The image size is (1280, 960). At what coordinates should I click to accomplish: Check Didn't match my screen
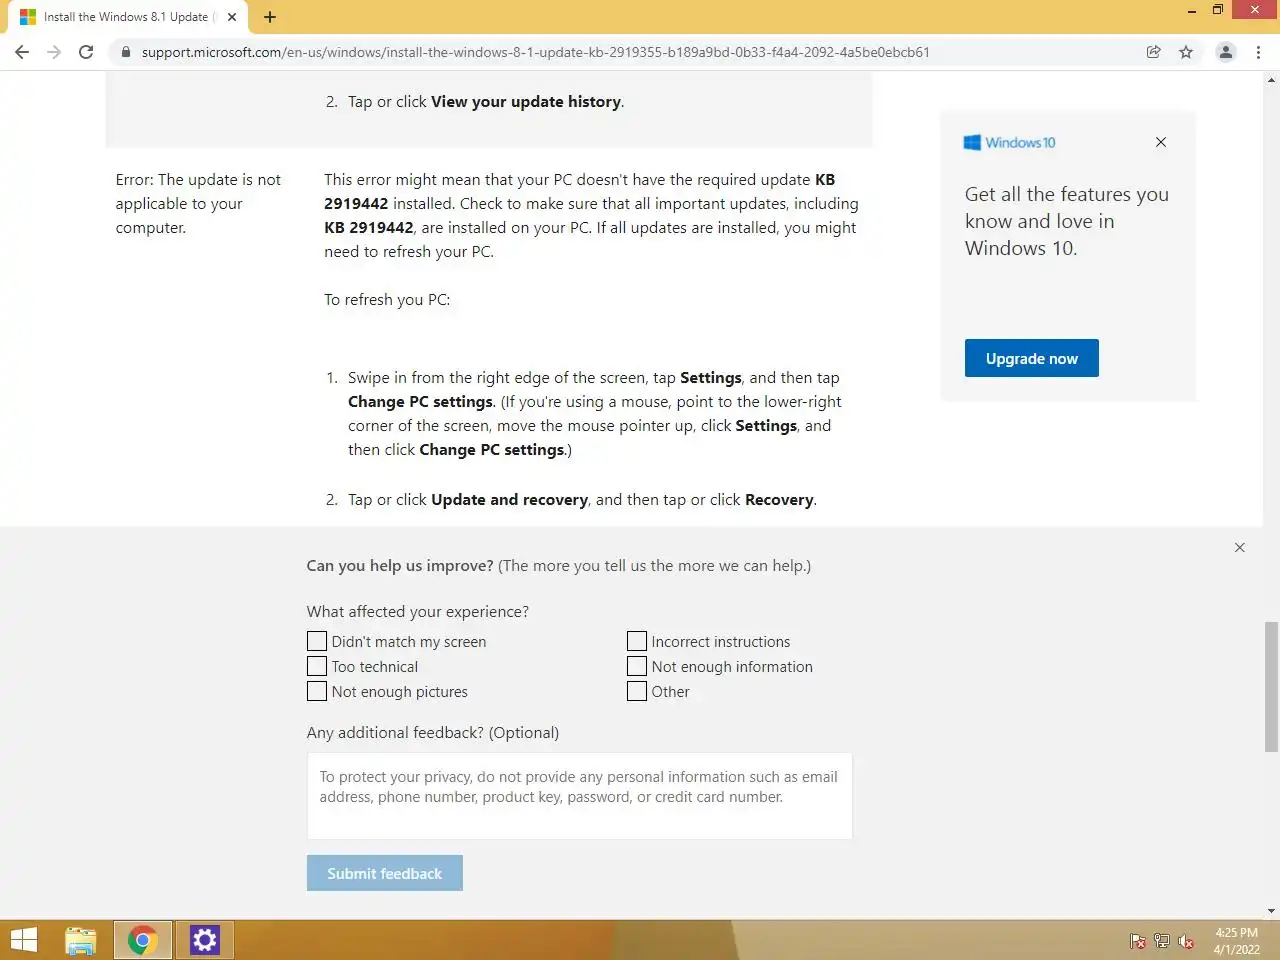317,641
